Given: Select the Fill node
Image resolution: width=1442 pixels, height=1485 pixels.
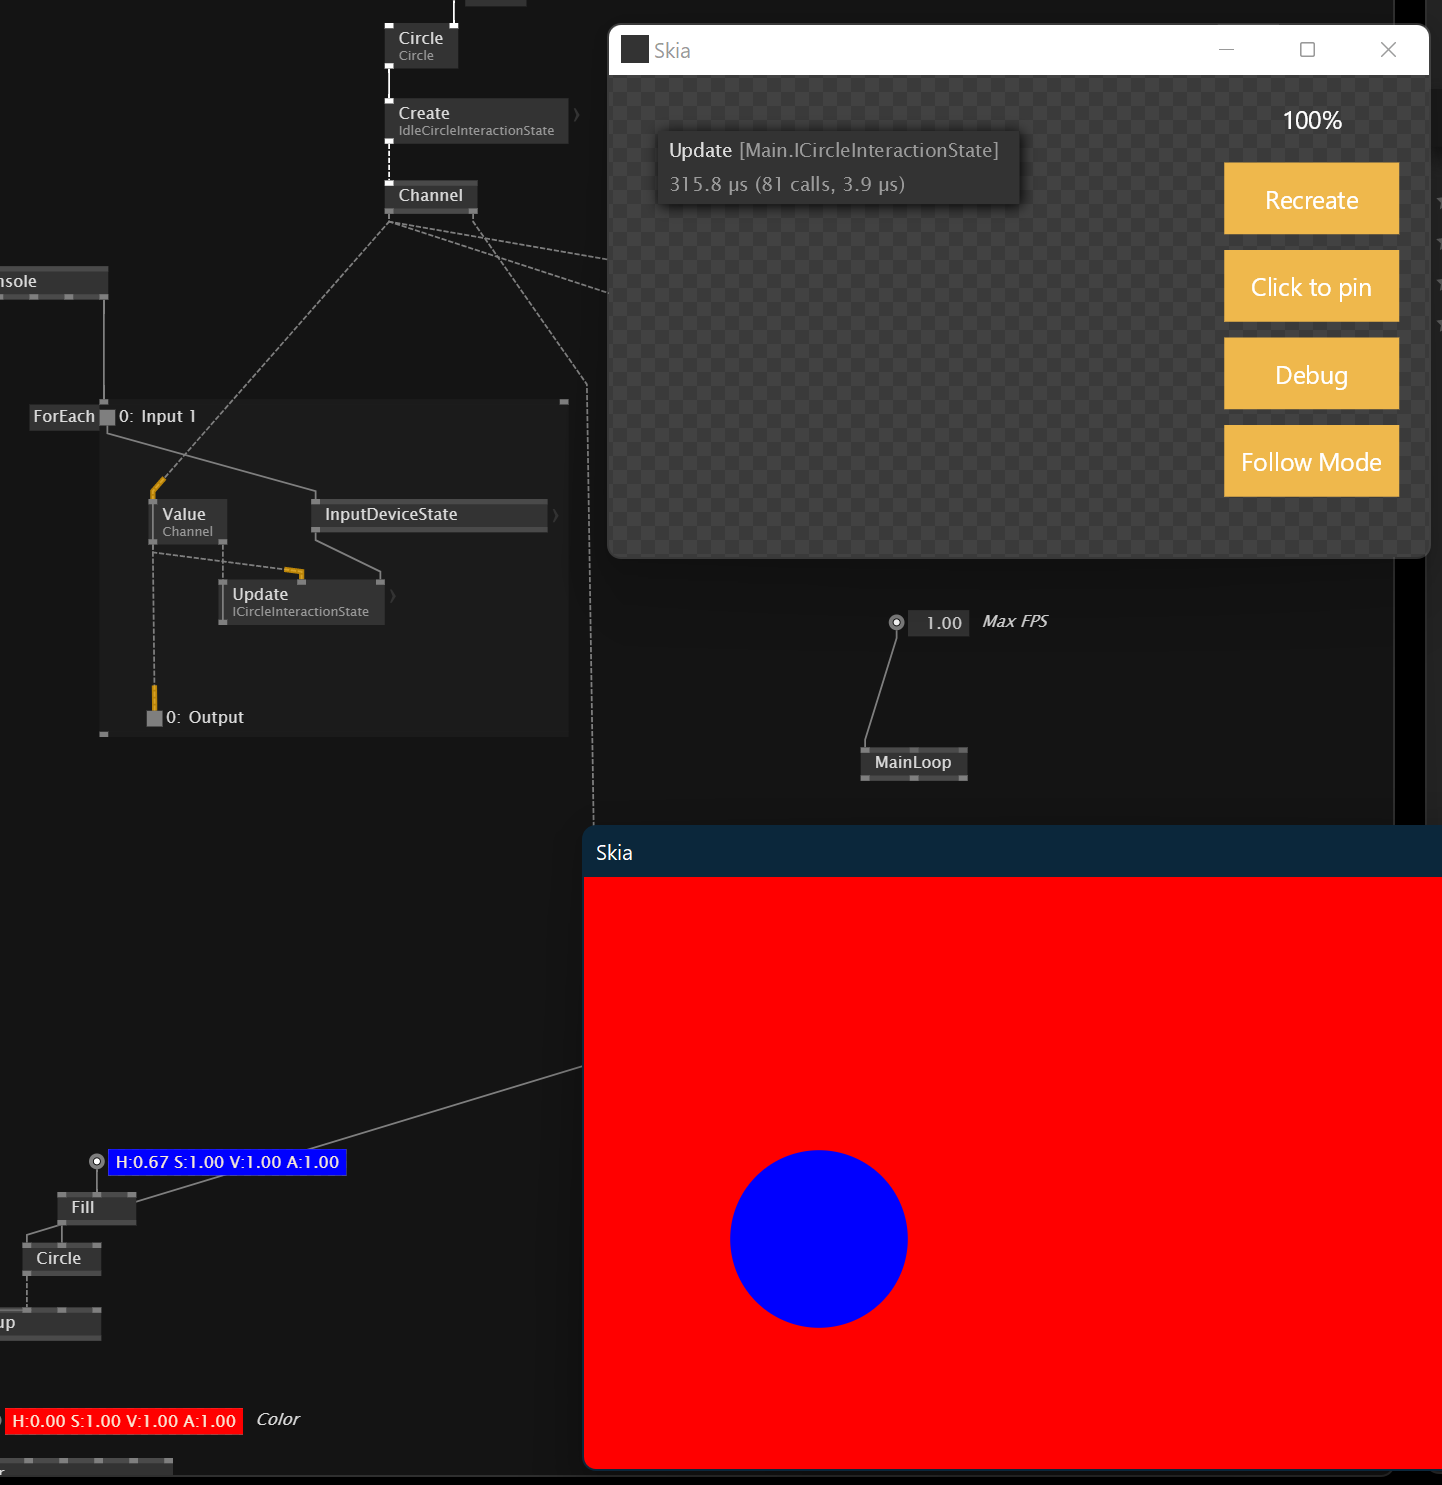Looking at the screenshot, I should click(x=97, y=1208).
